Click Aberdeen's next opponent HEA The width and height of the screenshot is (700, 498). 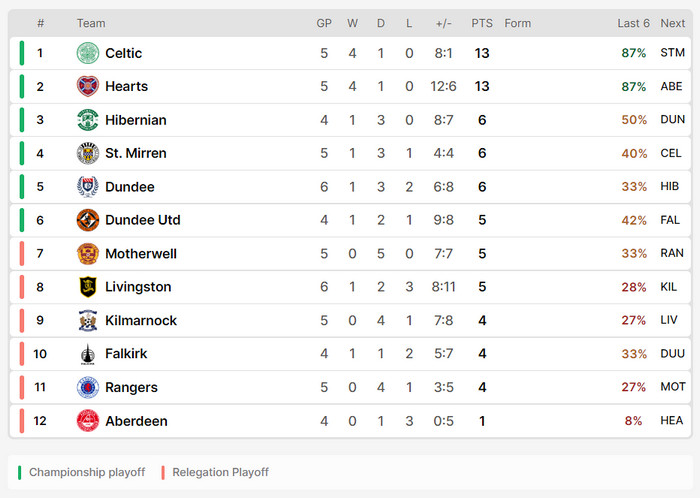pos(673,421)
